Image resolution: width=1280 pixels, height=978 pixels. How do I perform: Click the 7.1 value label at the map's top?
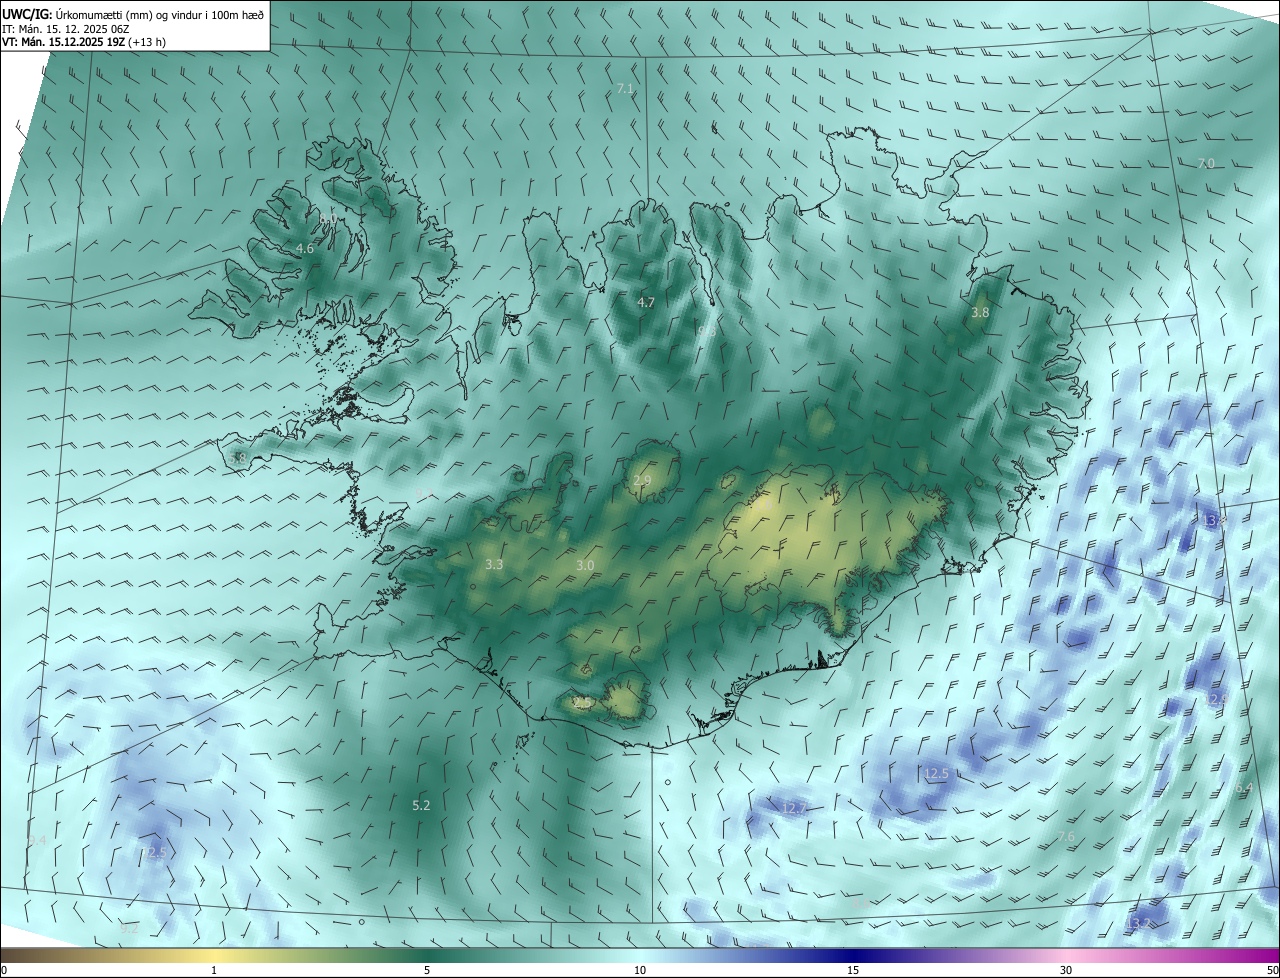point(625,89)
